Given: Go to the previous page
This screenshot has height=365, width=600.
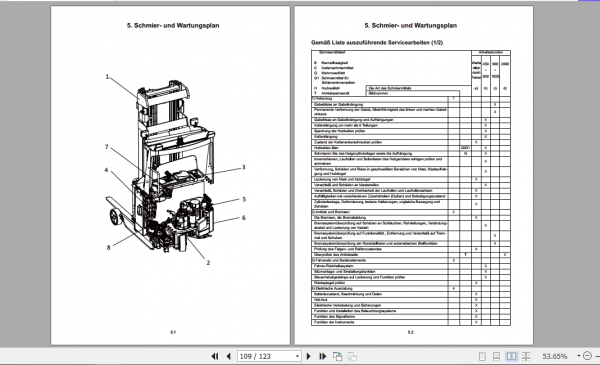Looking at the screenshot, I should [x=228, y=356].
